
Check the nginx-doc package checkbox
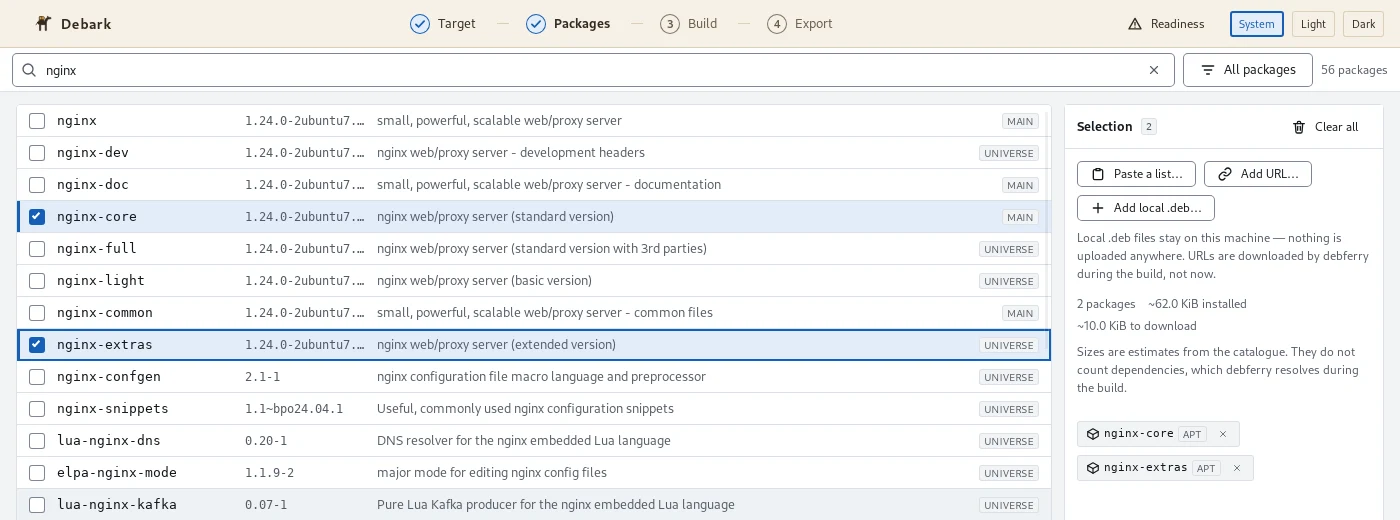[37, 185]
